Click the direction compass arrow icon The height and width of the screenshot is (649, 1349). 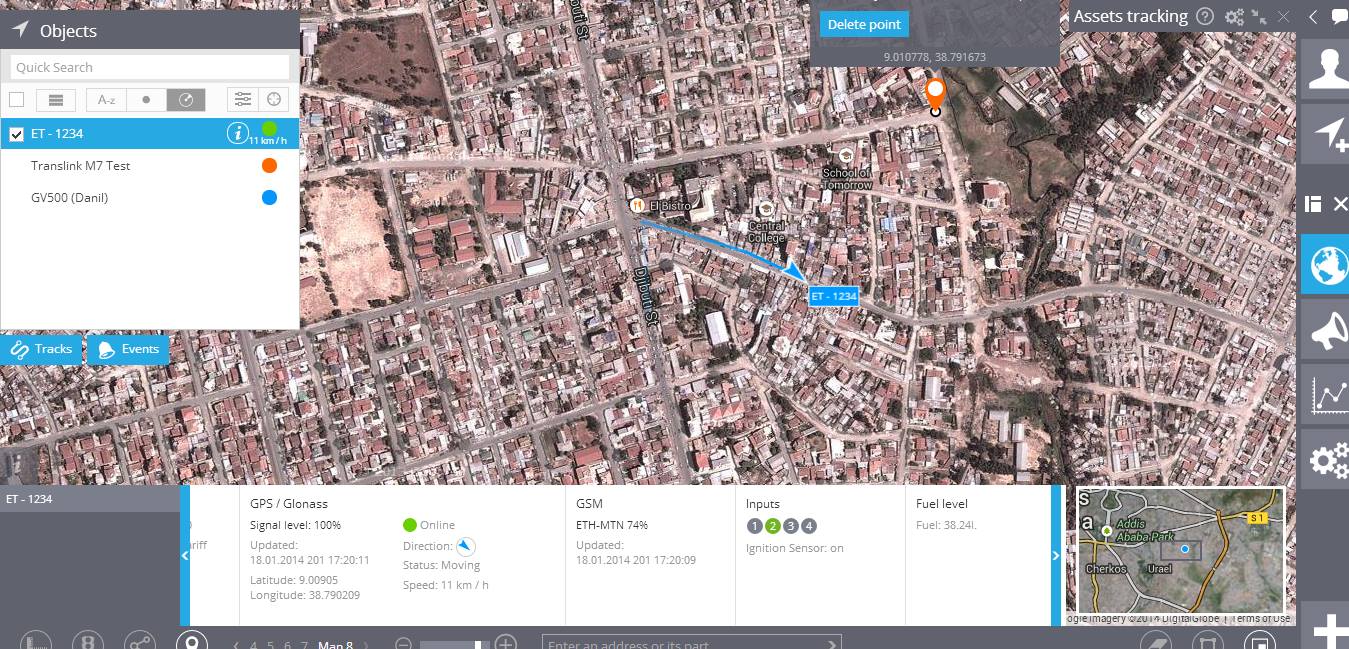(x=466, y=546)
